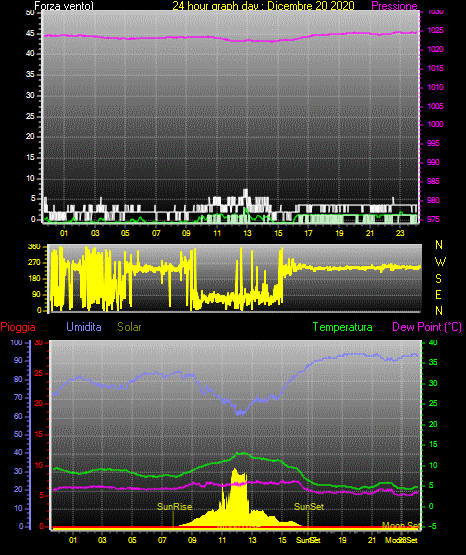Click the 1025 pressure axis value
This screenshot has height=555, width=466.
point(436,31)
